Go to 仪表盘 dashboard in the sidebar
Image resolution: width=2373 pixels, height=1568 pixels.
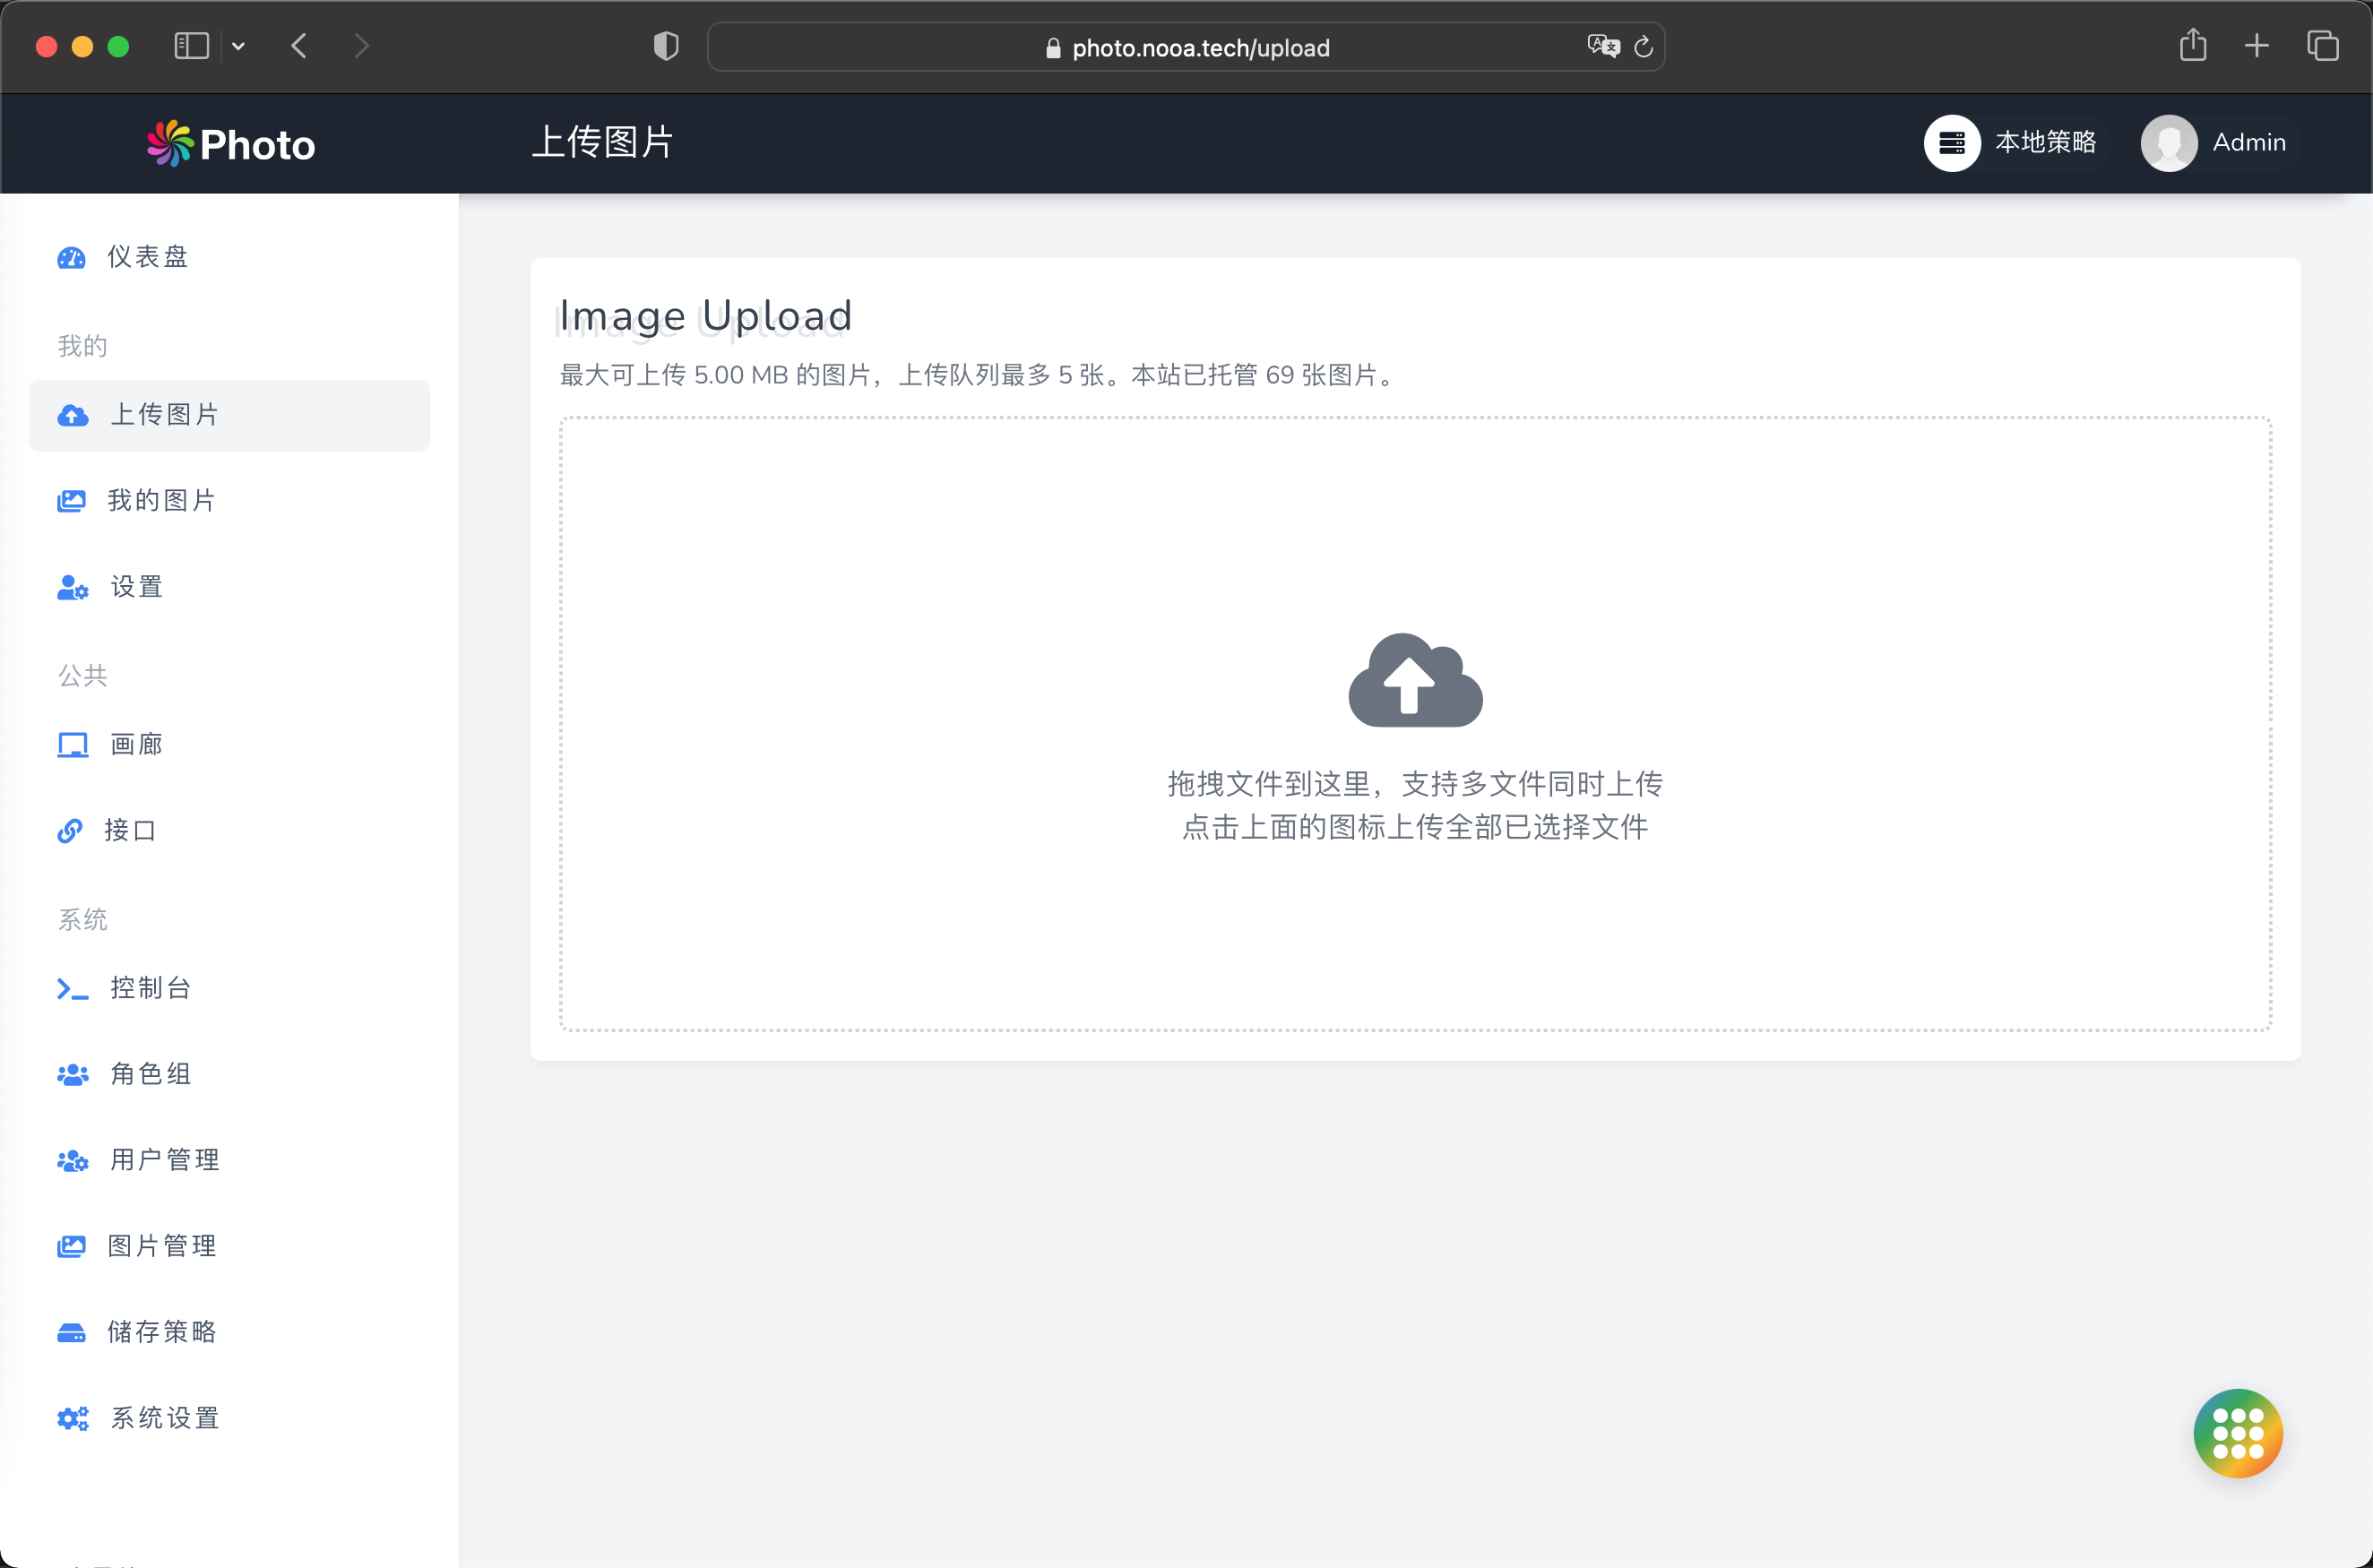tap(147, 257)
